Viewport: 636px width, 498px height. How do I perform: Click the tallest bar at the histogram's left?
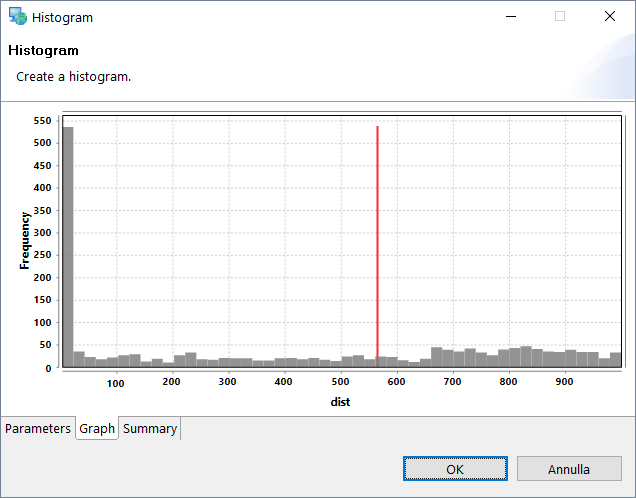[68, 250]
